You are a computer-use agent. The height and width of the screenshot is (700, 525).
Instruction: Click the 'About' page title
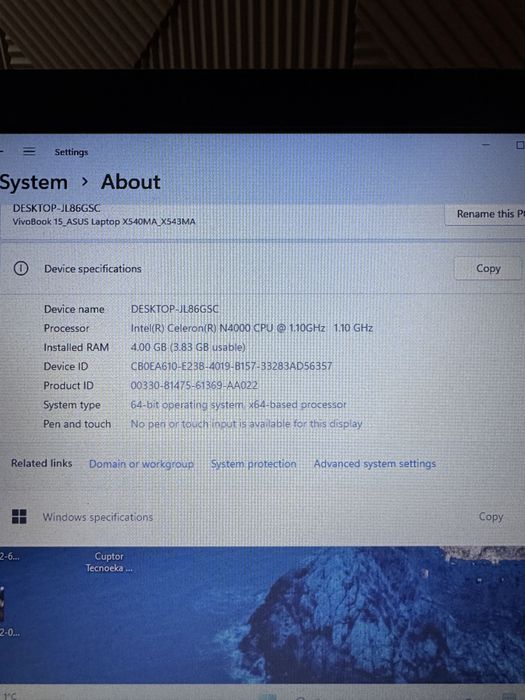[130, 182]
